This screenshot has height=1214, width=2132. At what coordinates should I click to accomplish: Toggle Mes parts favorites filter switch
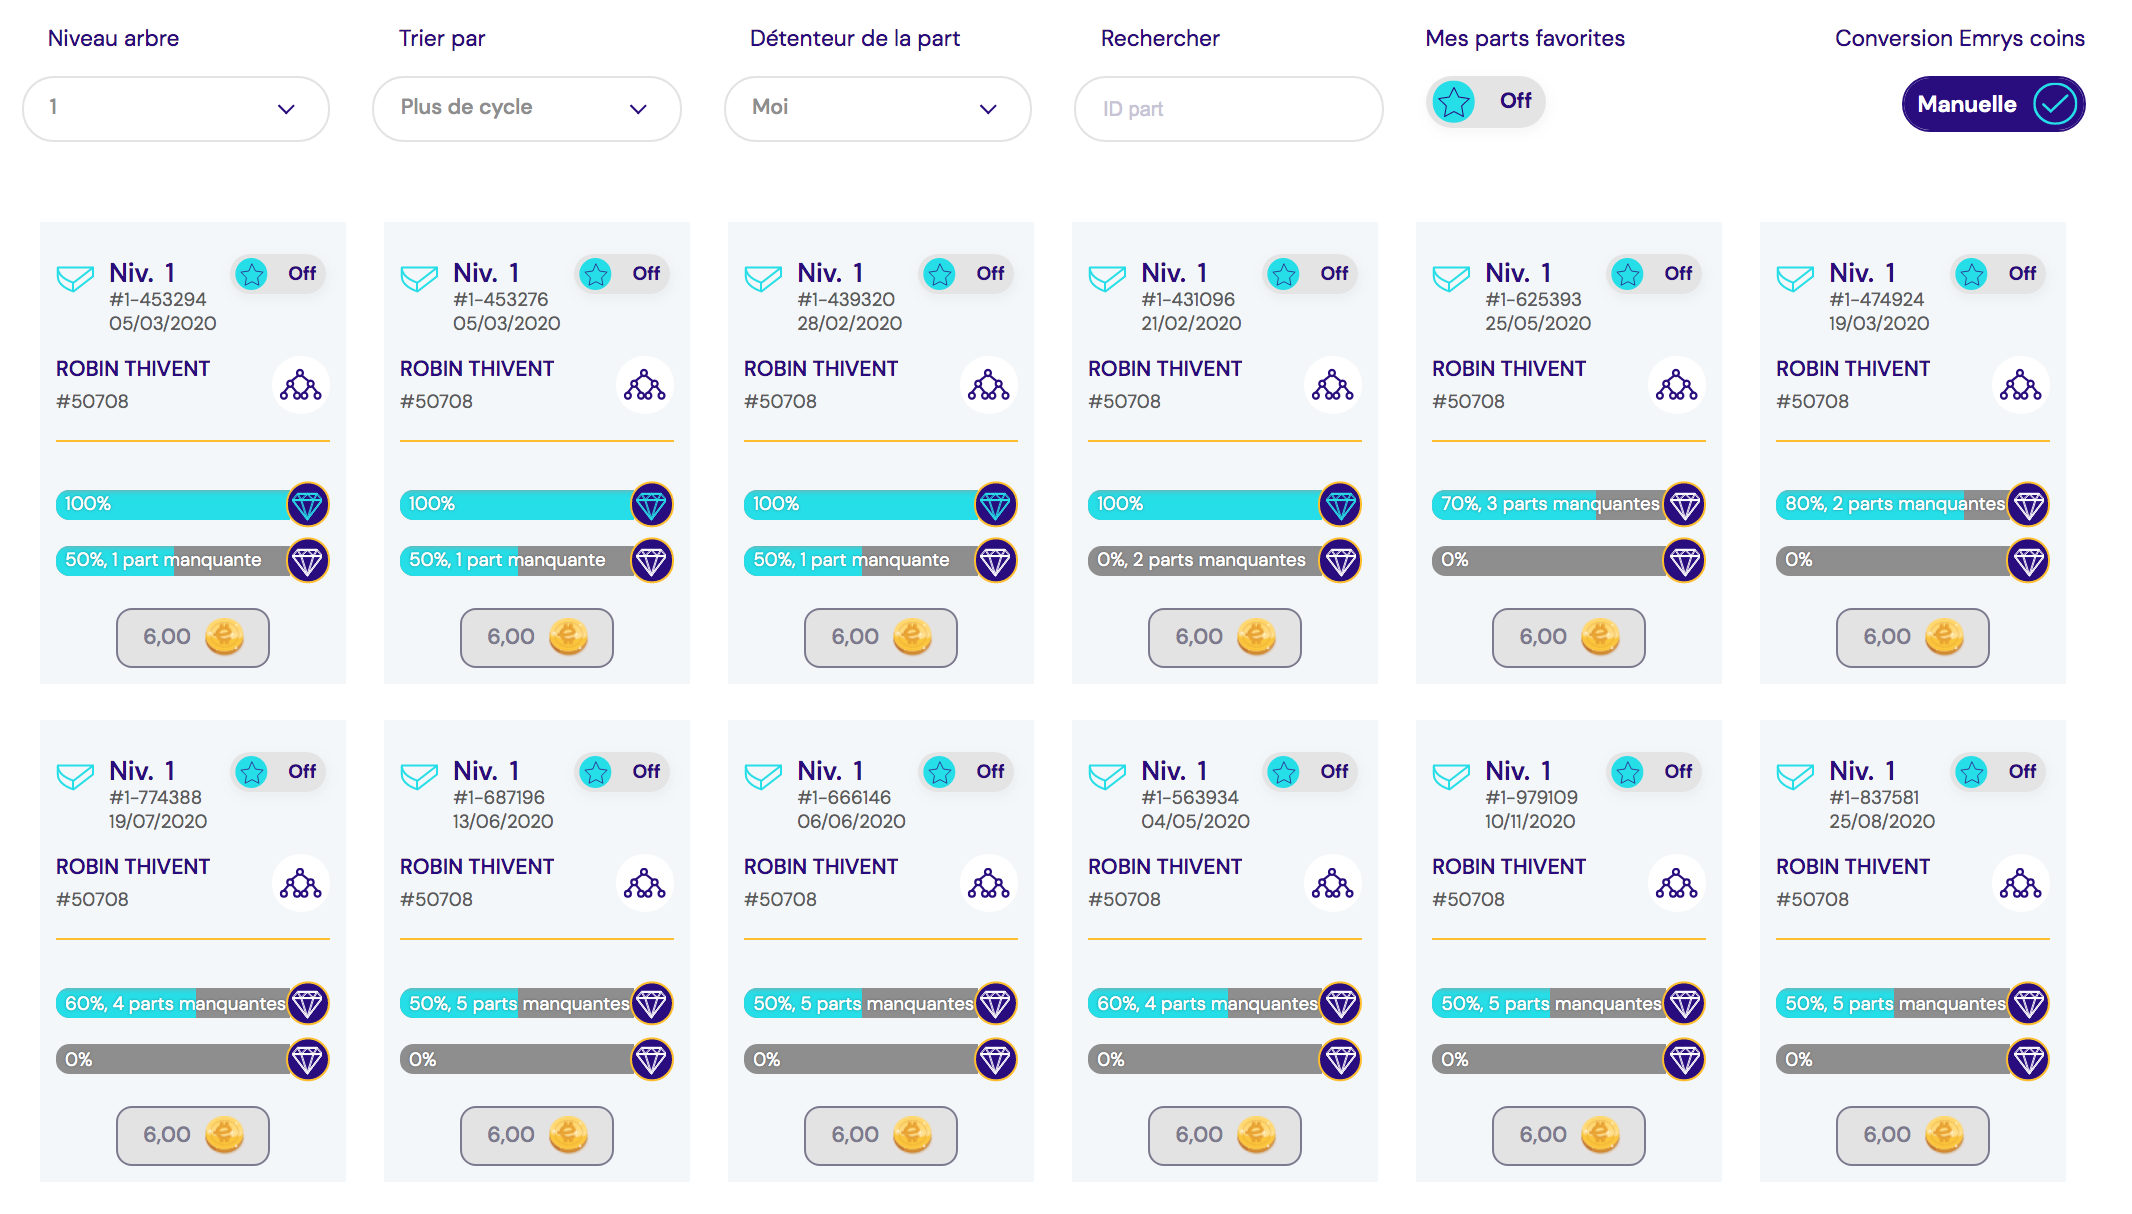1486,101
